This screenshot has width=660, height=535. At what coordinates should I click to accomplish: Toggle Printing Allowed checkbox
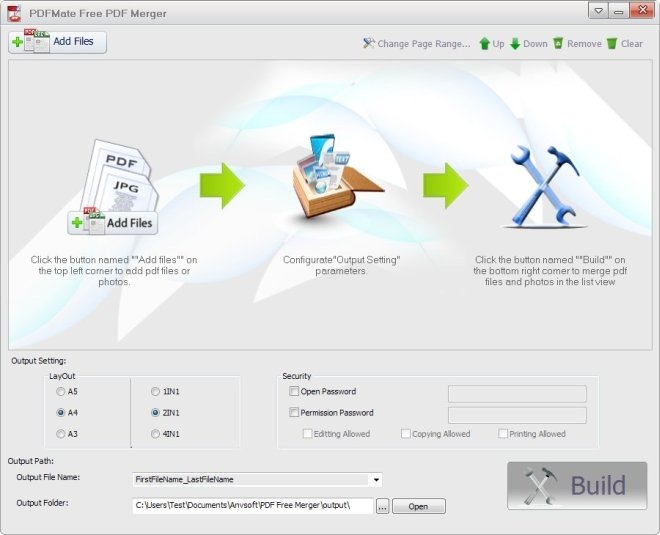point(503,434)
